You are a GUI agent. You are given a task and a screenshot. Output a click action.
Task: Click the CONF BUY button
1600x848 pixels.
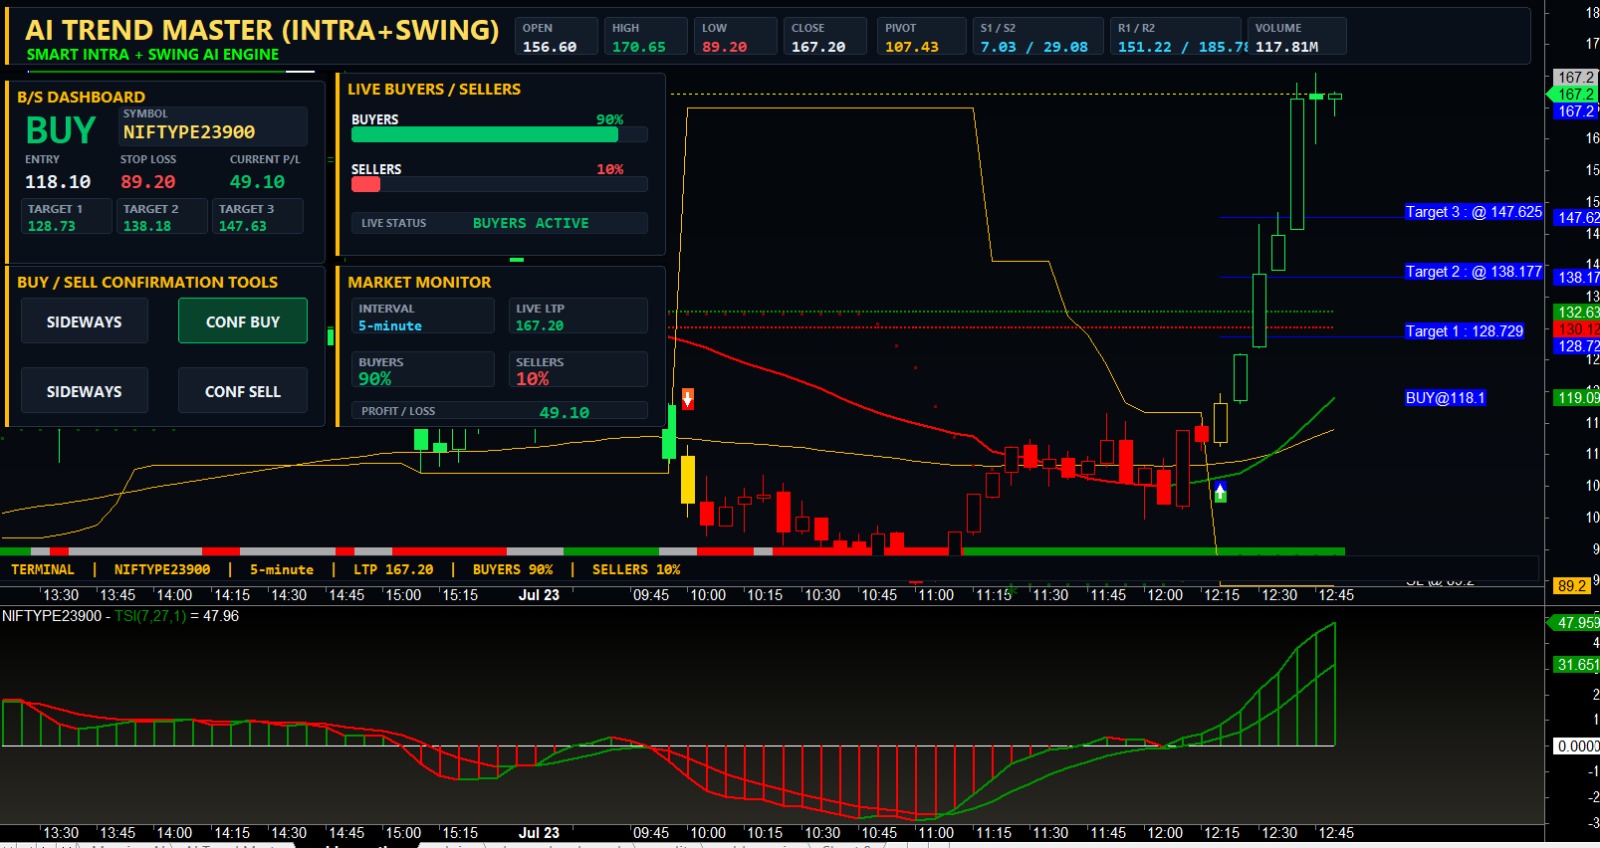click(x=243, y=321)
